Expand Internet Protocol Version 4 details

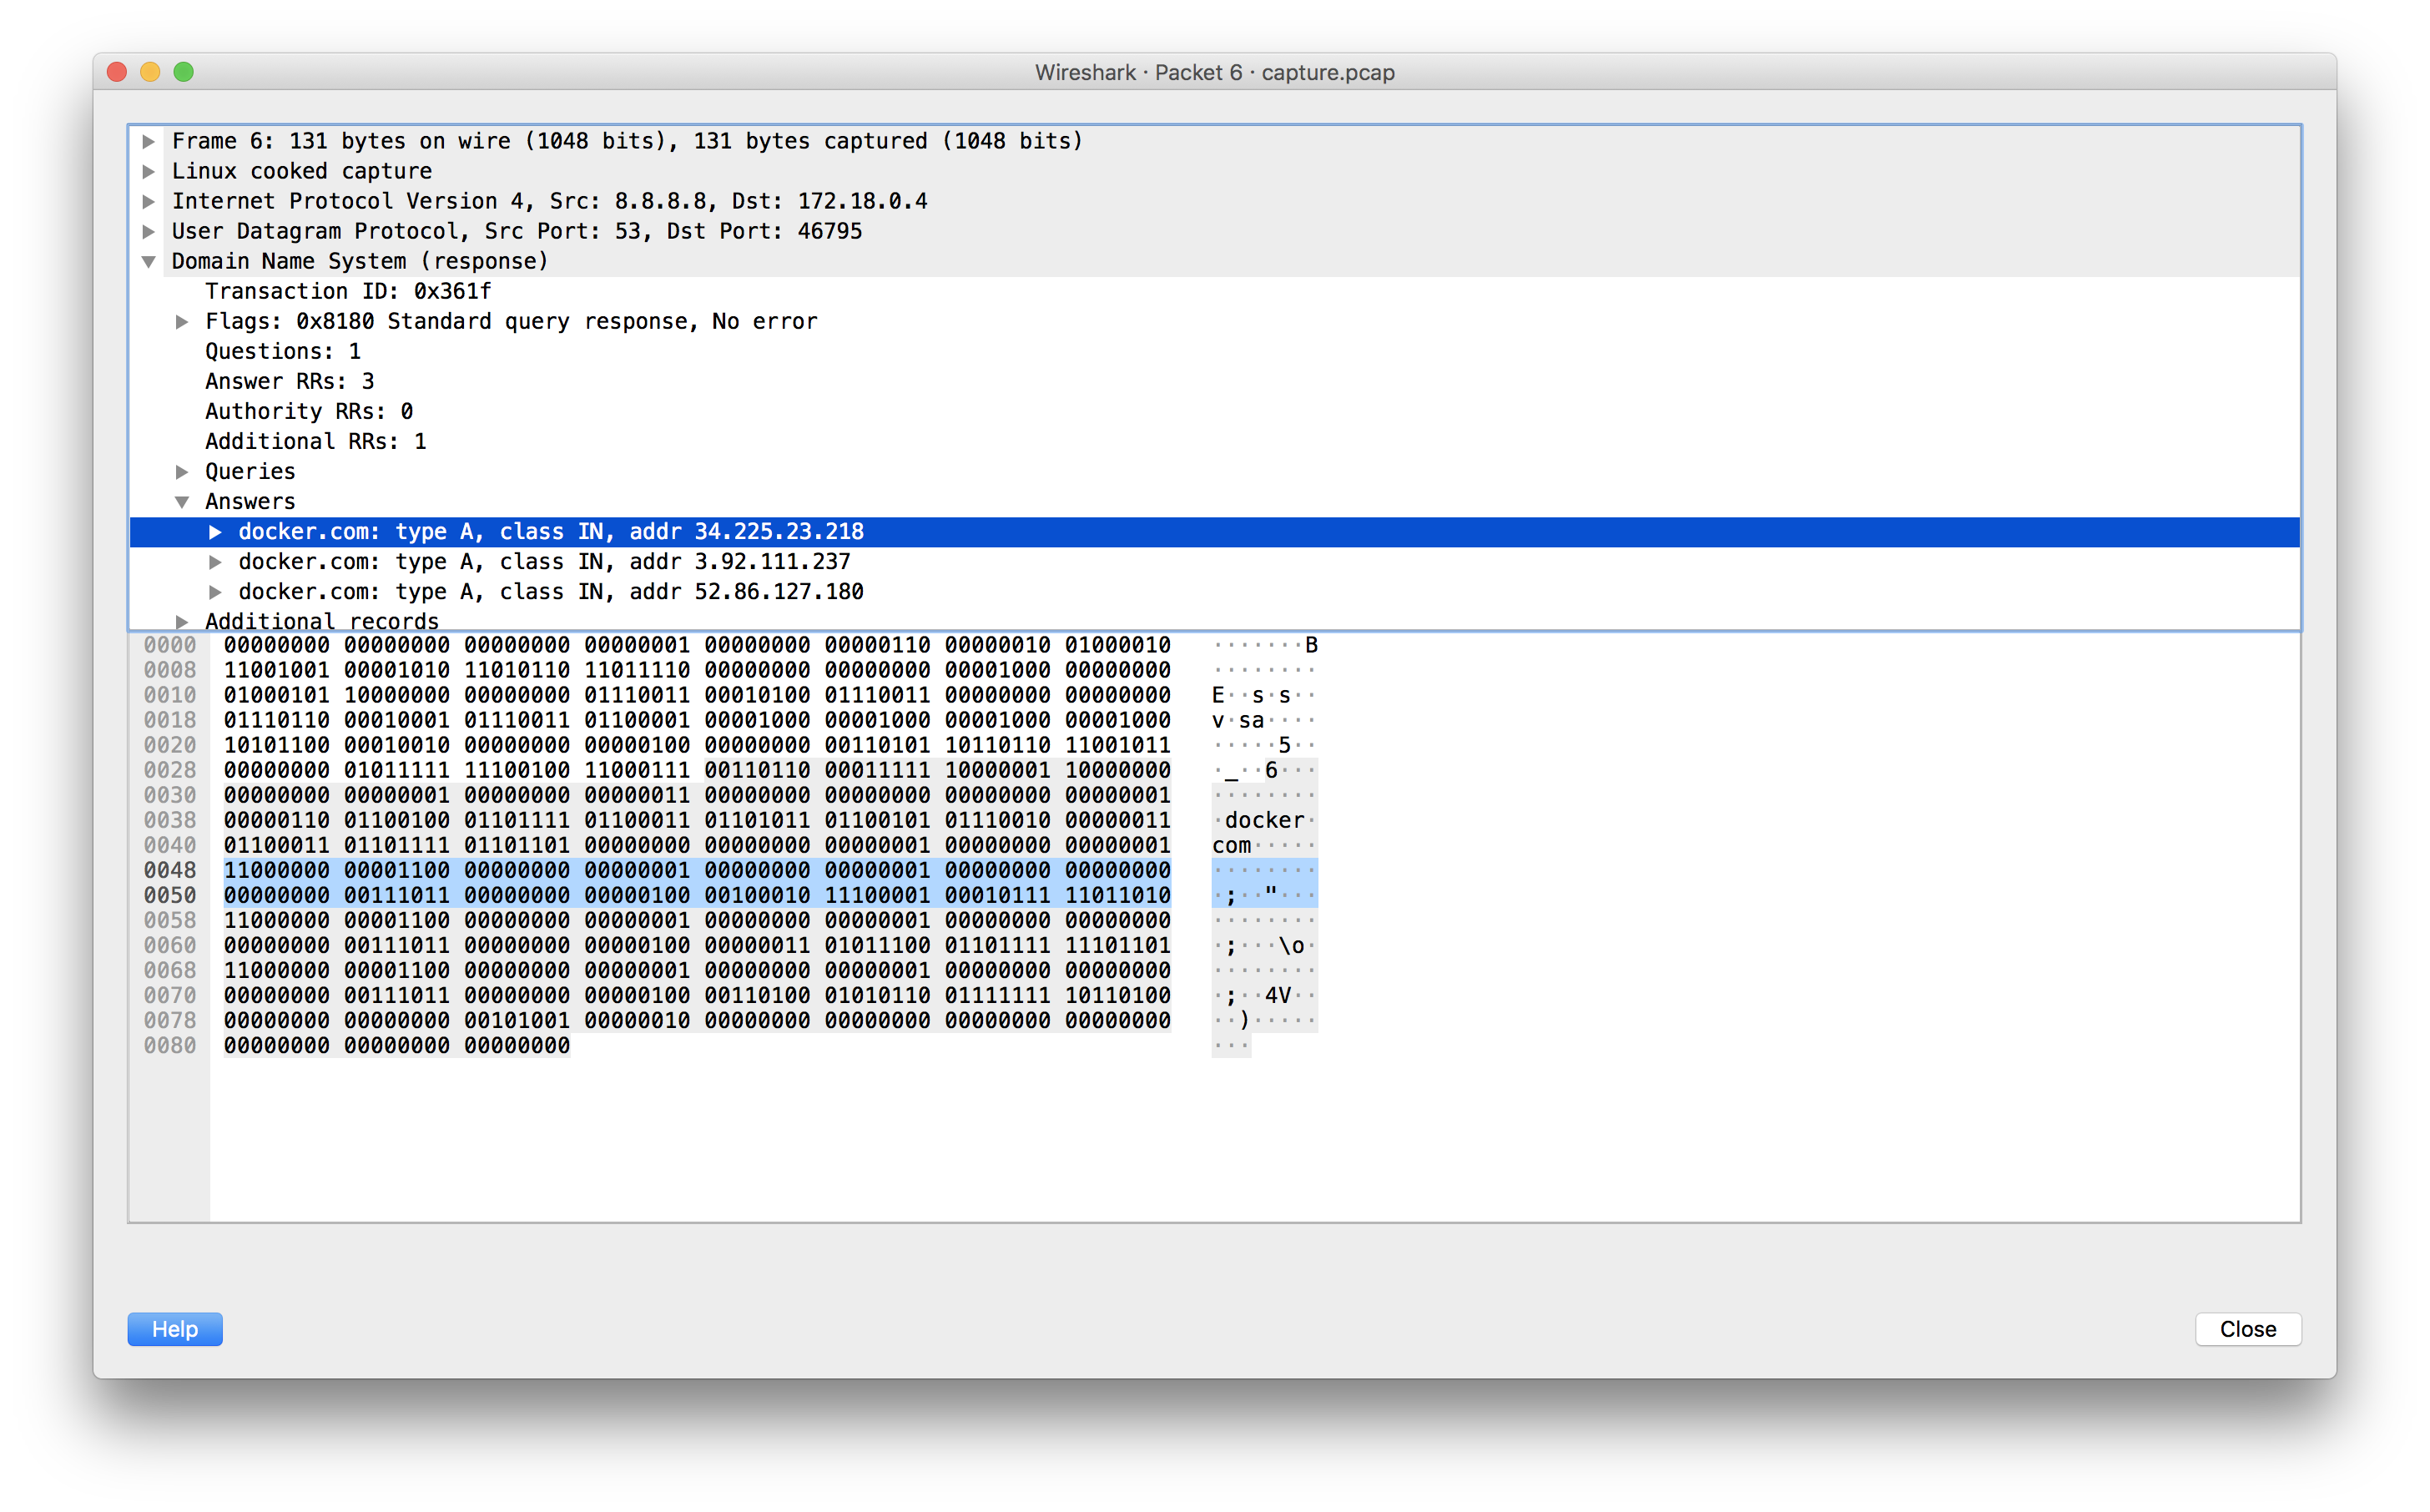point(148,201)
